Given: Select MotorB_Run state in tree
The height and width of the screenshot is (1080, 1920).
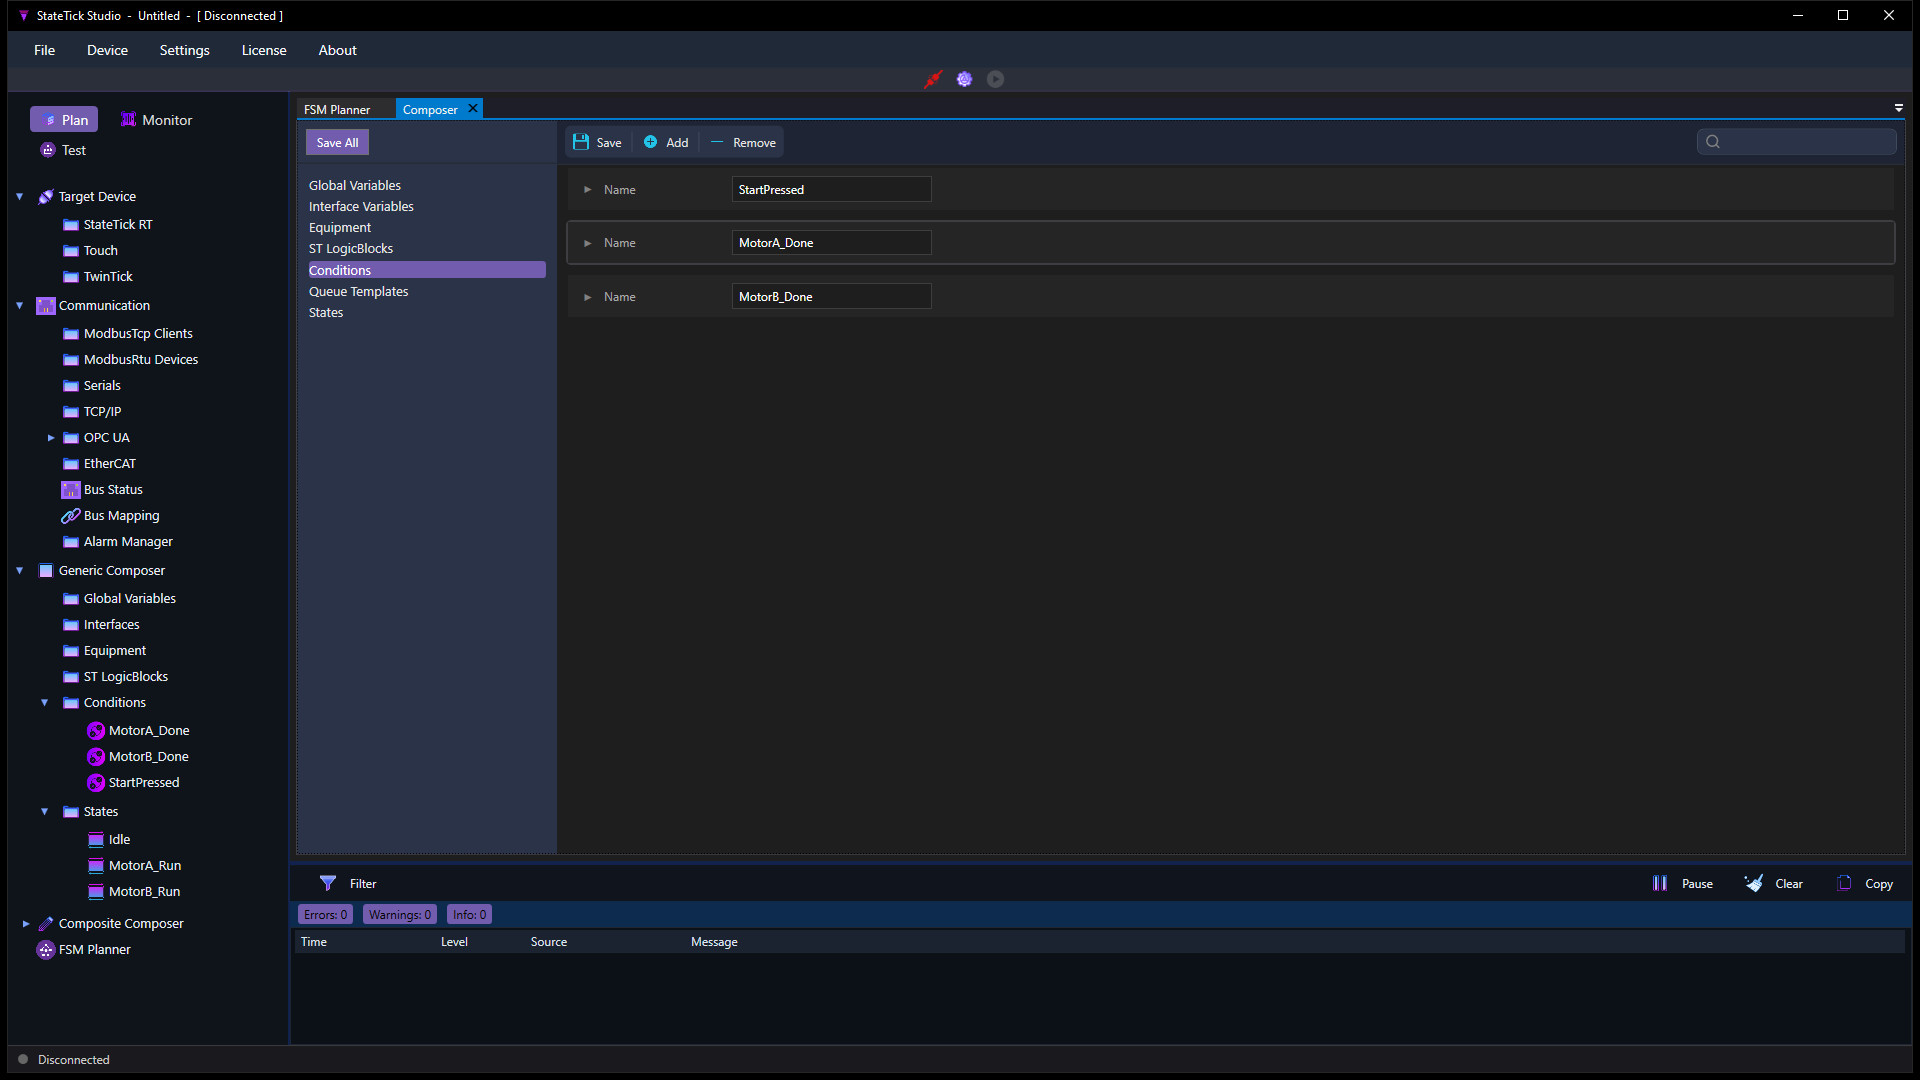Looking at the screenshot, I should (x=134, y=892).
